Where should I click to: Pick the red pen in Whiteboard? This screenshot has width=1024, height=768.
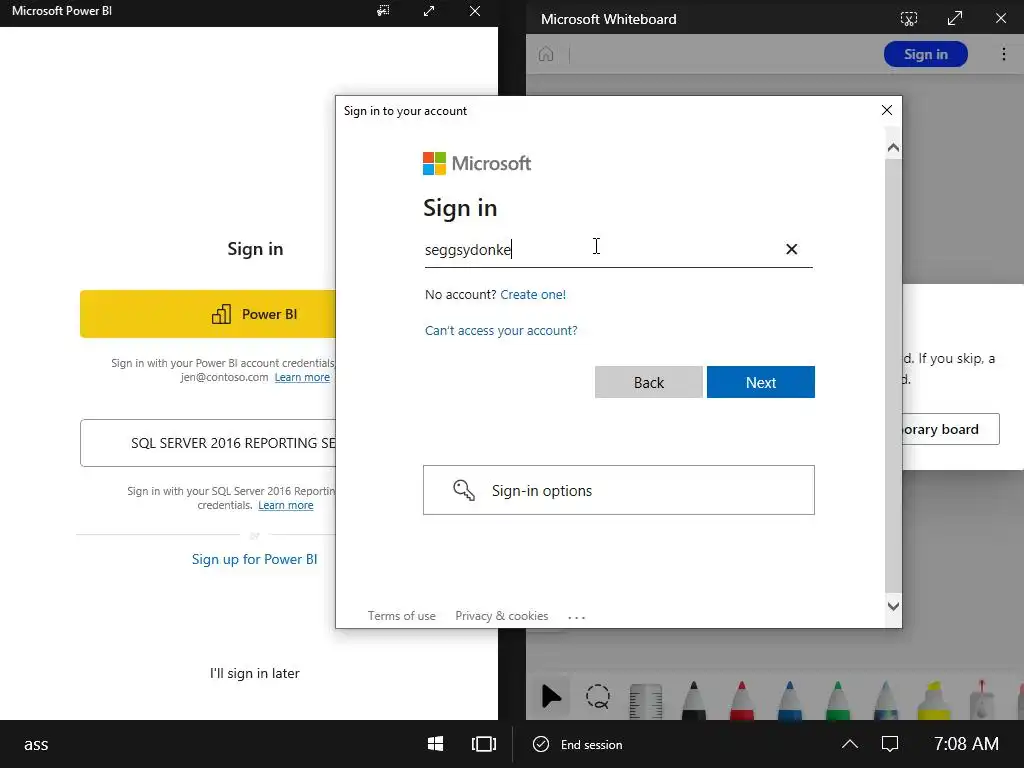click(741, 700)
